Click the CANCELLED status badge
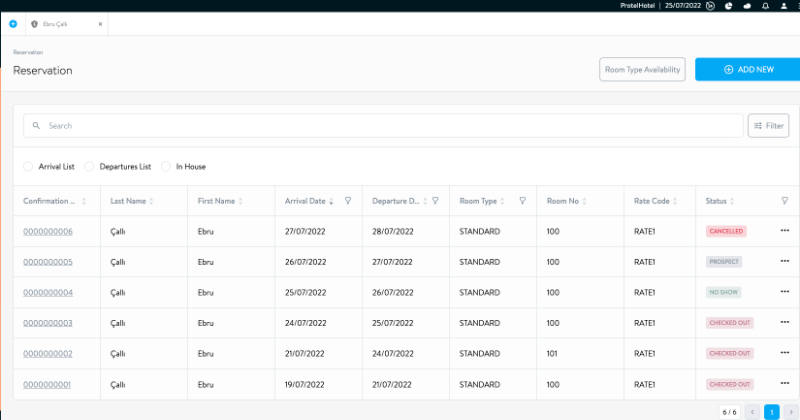Viewport: 800px width, 420px height. point(726,231)
